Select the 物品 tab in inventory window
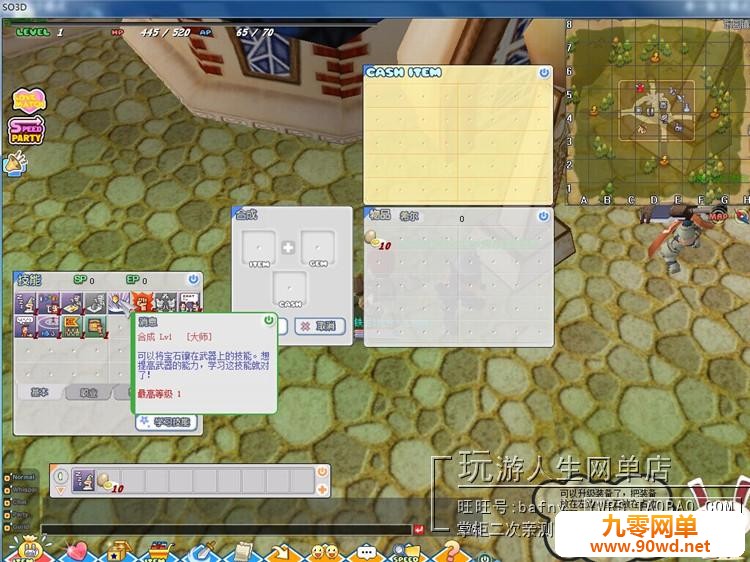This screenshot has height=562, width=750. [380, 215]
